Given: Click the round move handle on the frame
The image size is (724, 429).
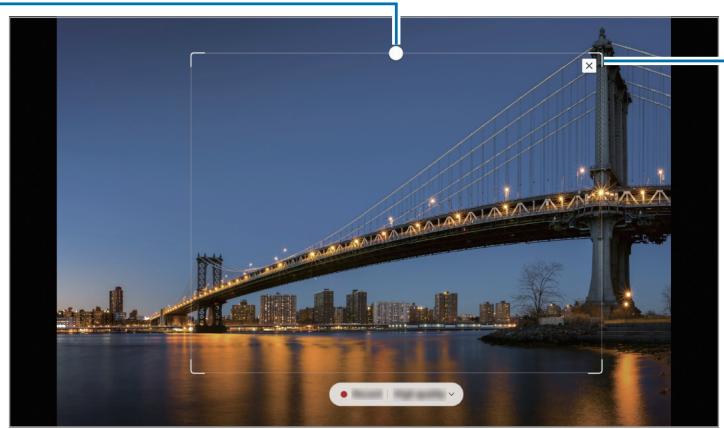Looking at the screenshot, I should [396, 53].
